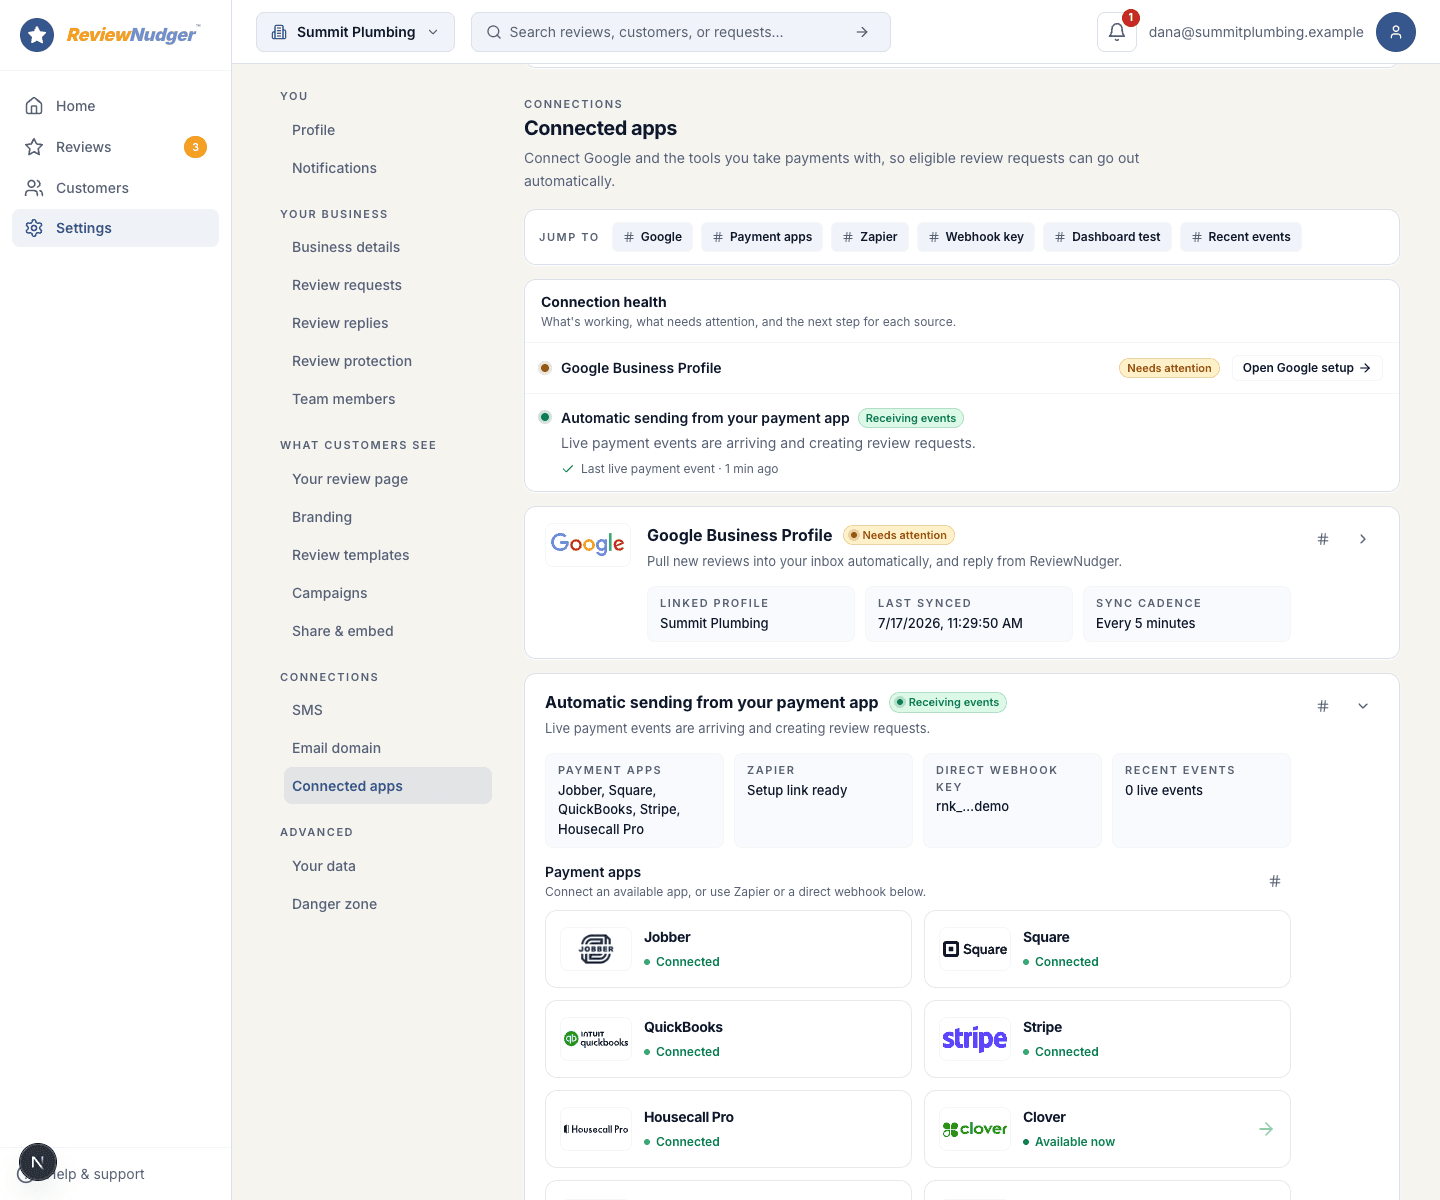Click the Jobber logo
This screenshot has height=1200, width=1440.
[596, 949]
